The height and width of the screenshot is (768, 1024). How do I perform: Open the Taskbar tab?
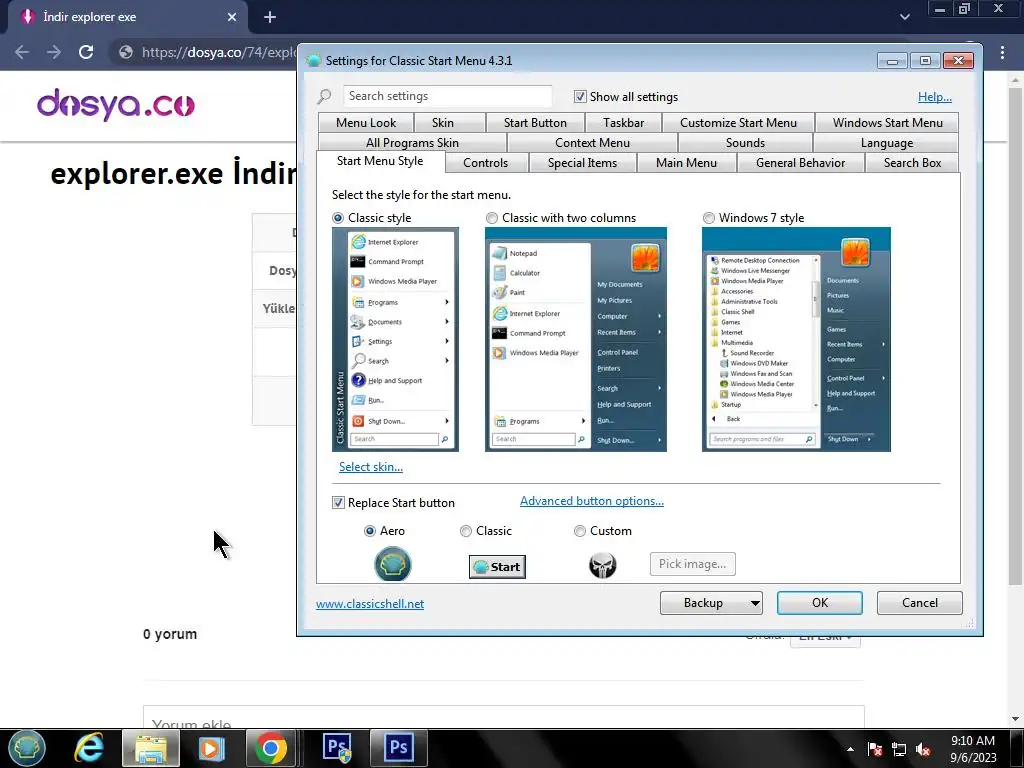click(623, 123)
